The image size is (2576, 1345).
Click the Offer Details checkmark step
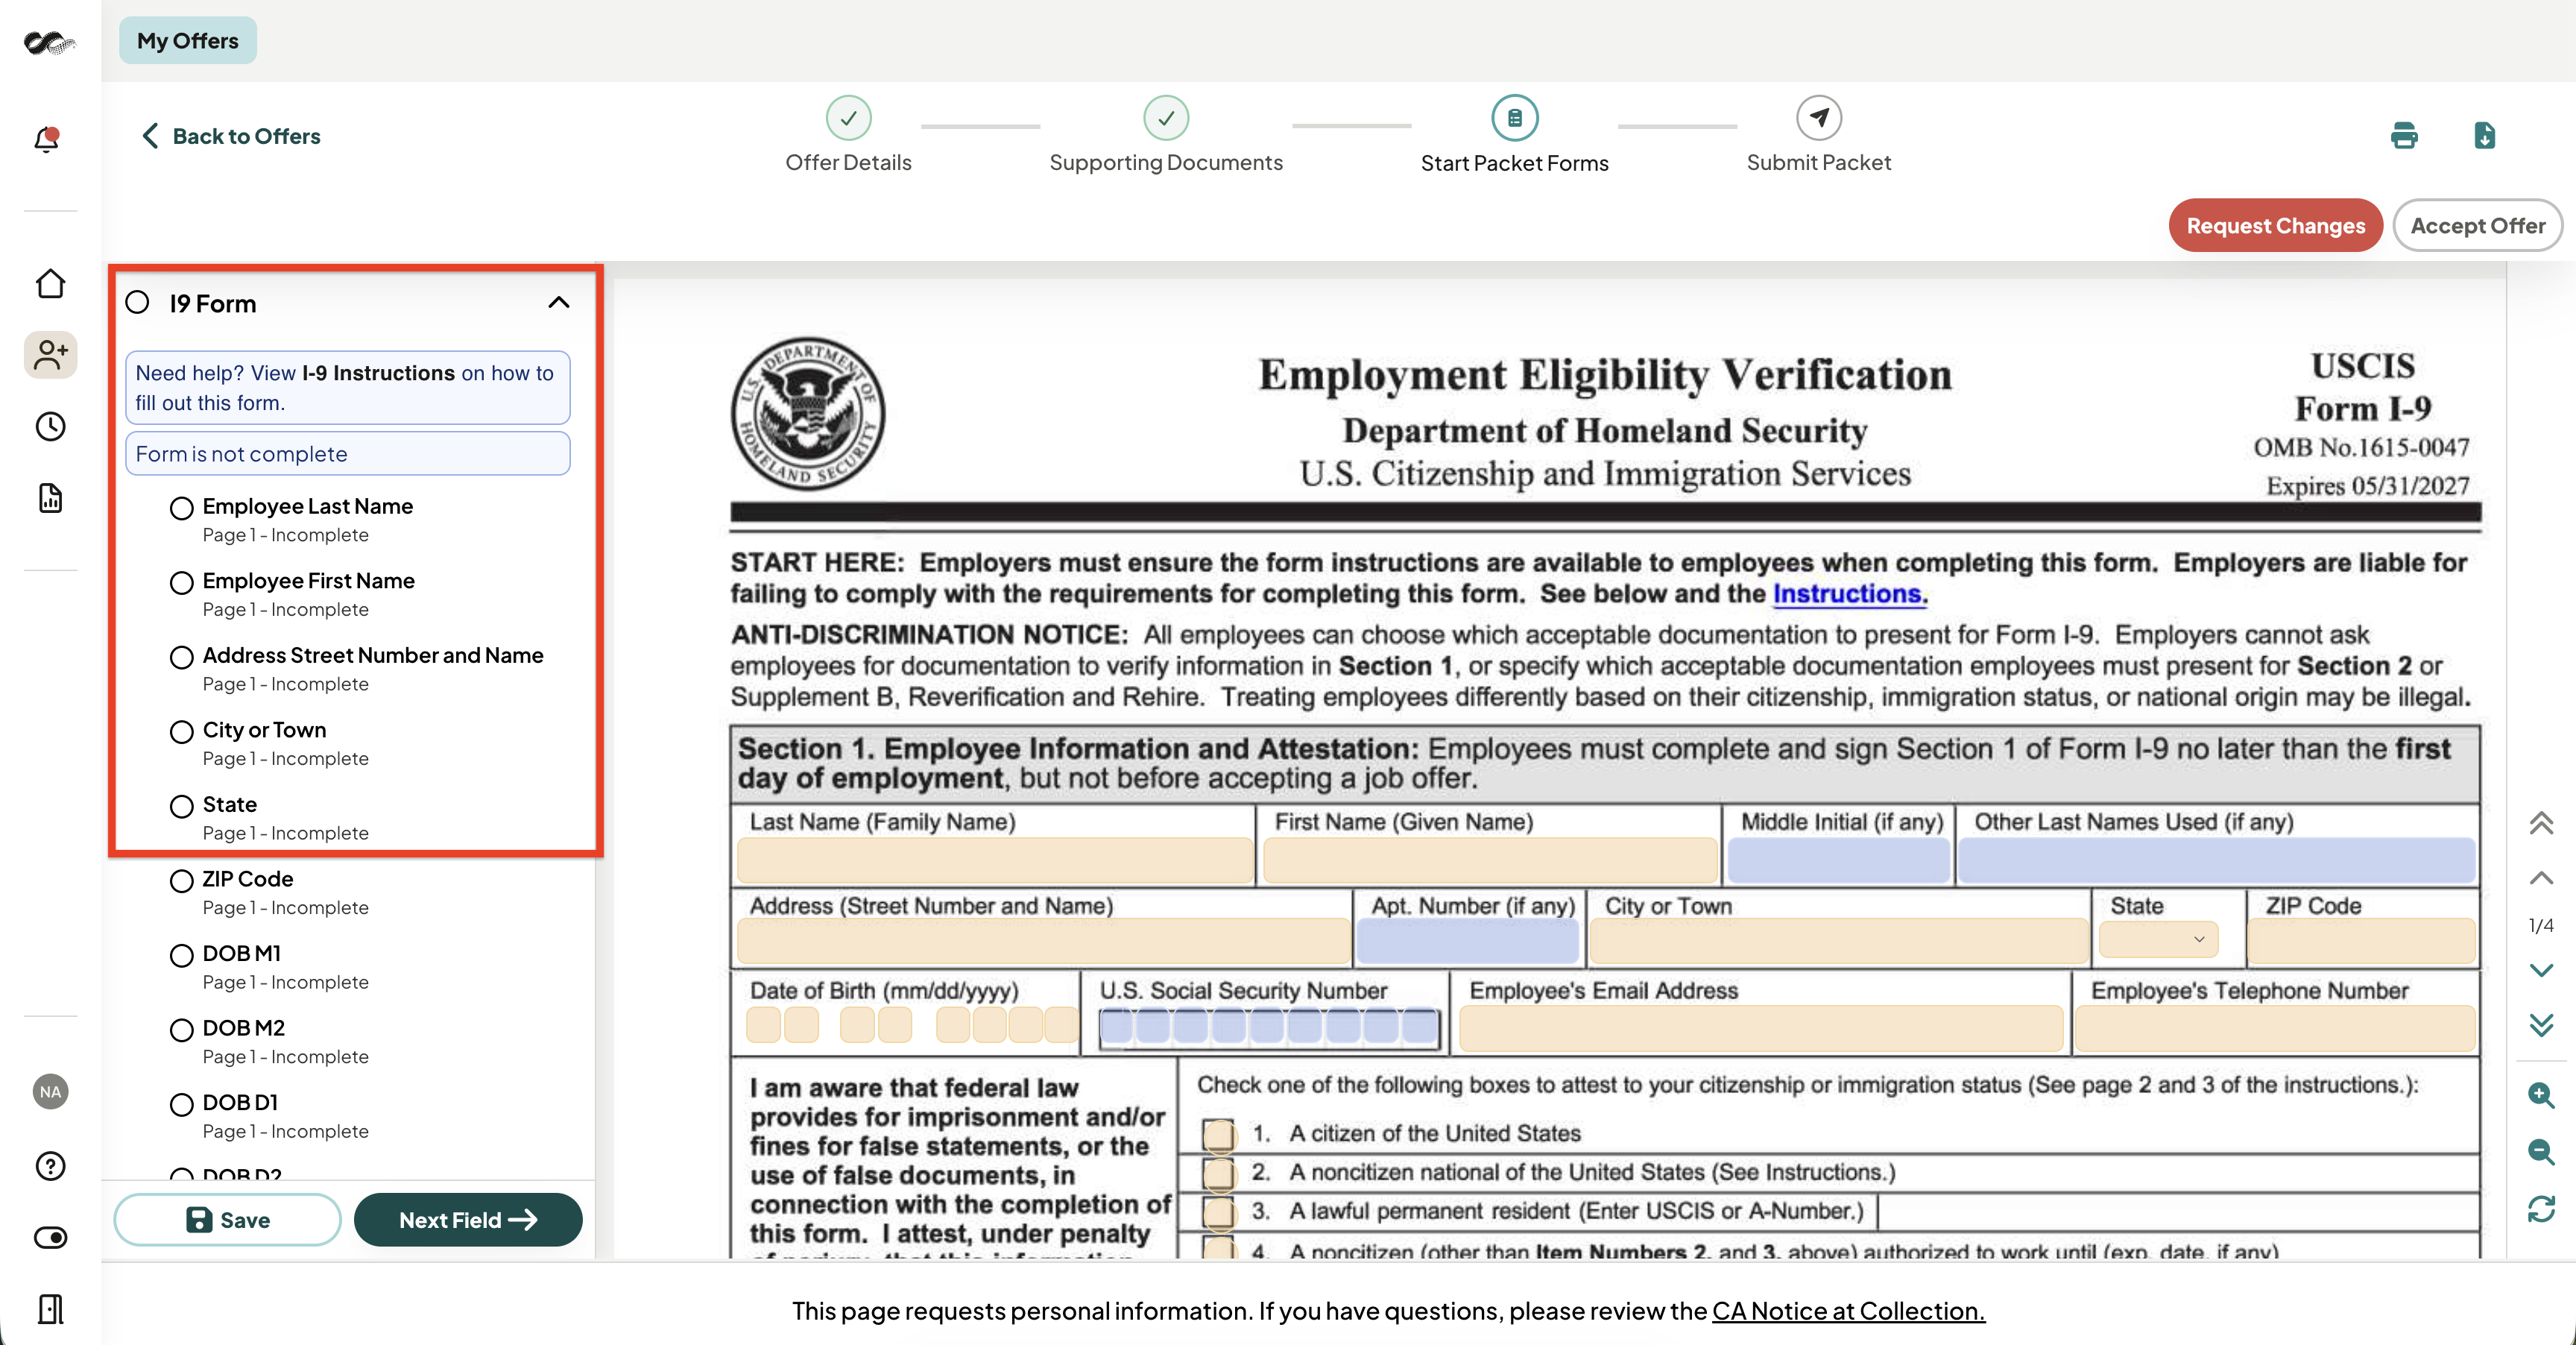point(848,118)
